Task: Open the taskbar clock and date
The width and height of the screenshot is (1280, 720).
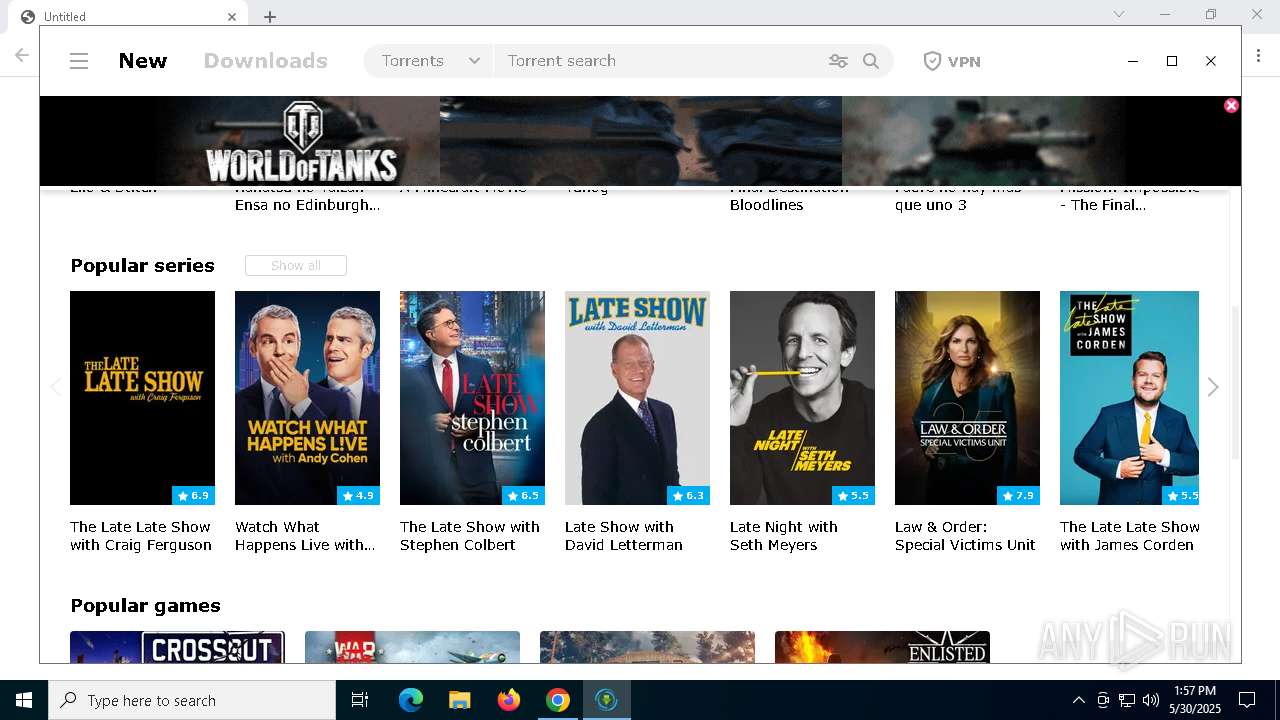Action: click(x=1194, y=700)
